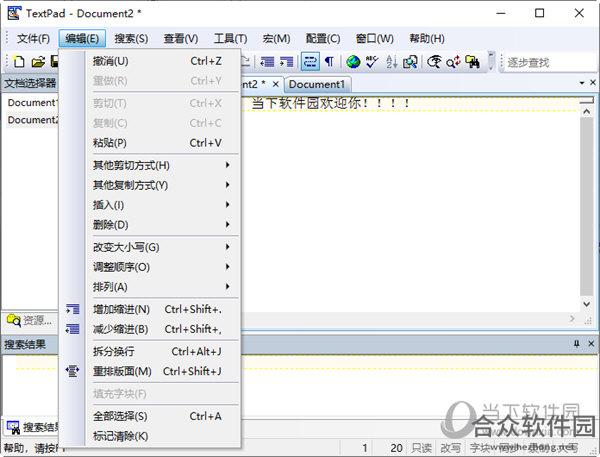600x457 pixels.
Task: Close the 编辑(E) menu
Action: 82,39
